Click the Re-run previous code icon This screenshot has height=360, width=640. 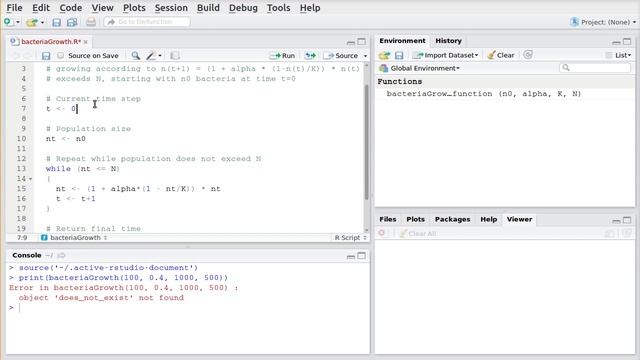pyautogui.click(x=310, y=56)
